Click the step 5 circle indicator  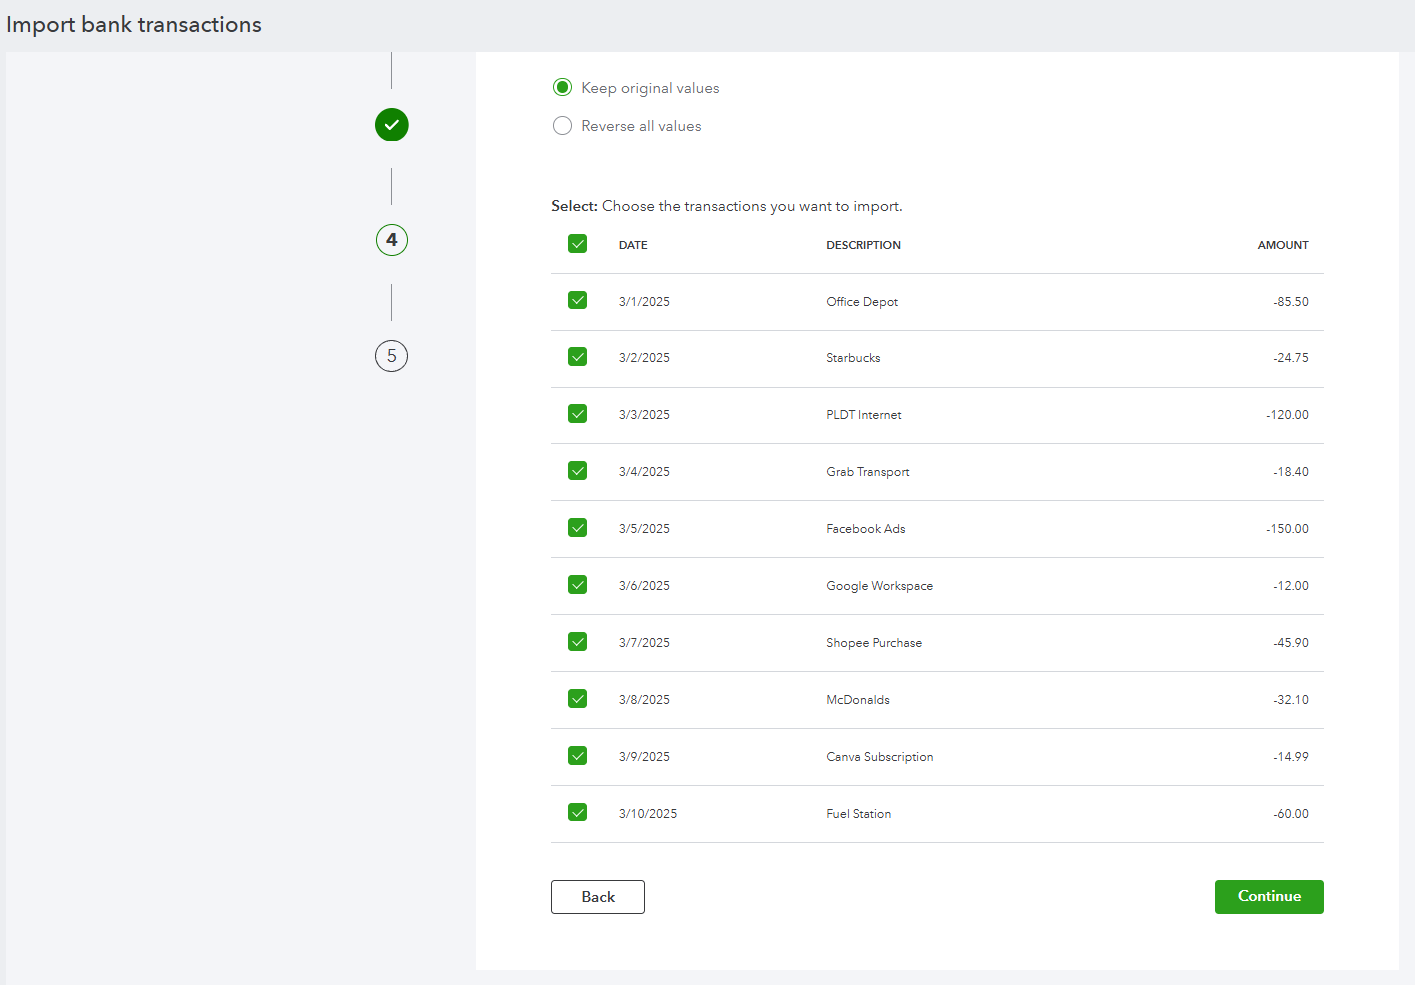tap(392, 356)
